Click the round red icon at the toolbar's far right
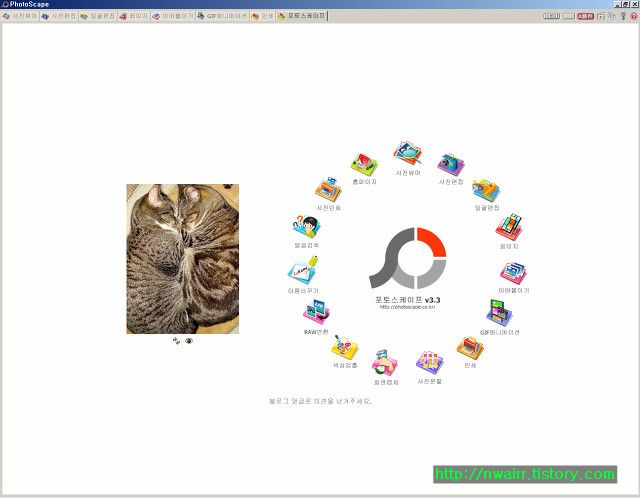Screen dimensions: 640x498 (634, 16)
